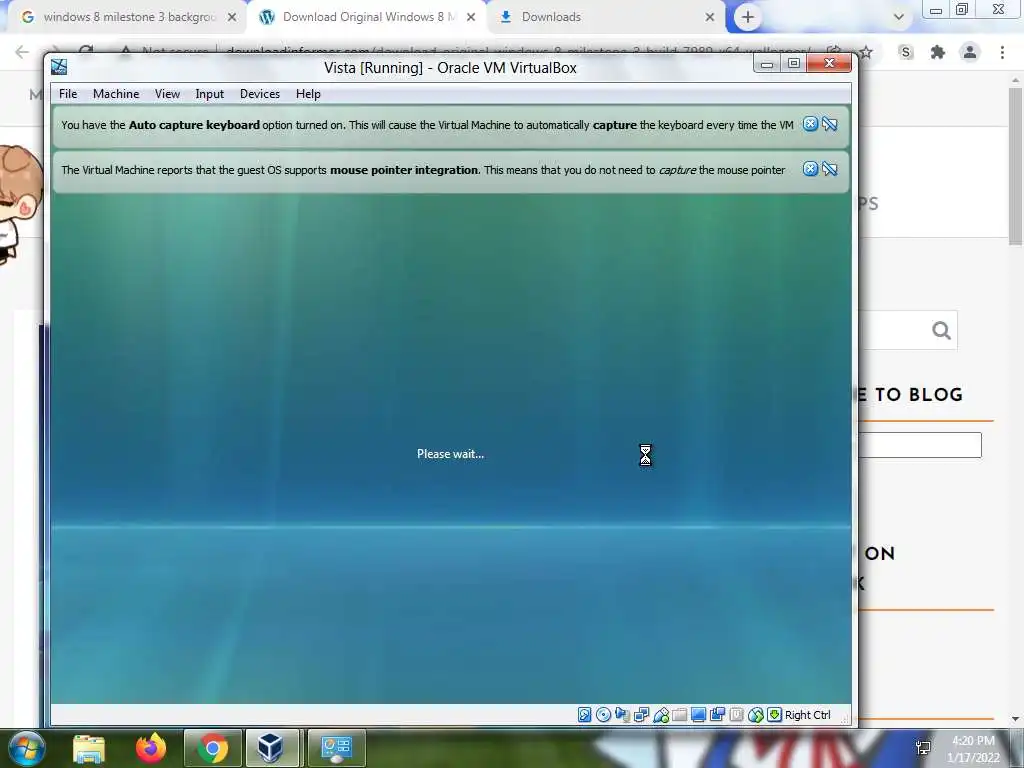Click the network adapters status icon
Viewport: 1024px width, 768px height.
[x=641, y=715]
